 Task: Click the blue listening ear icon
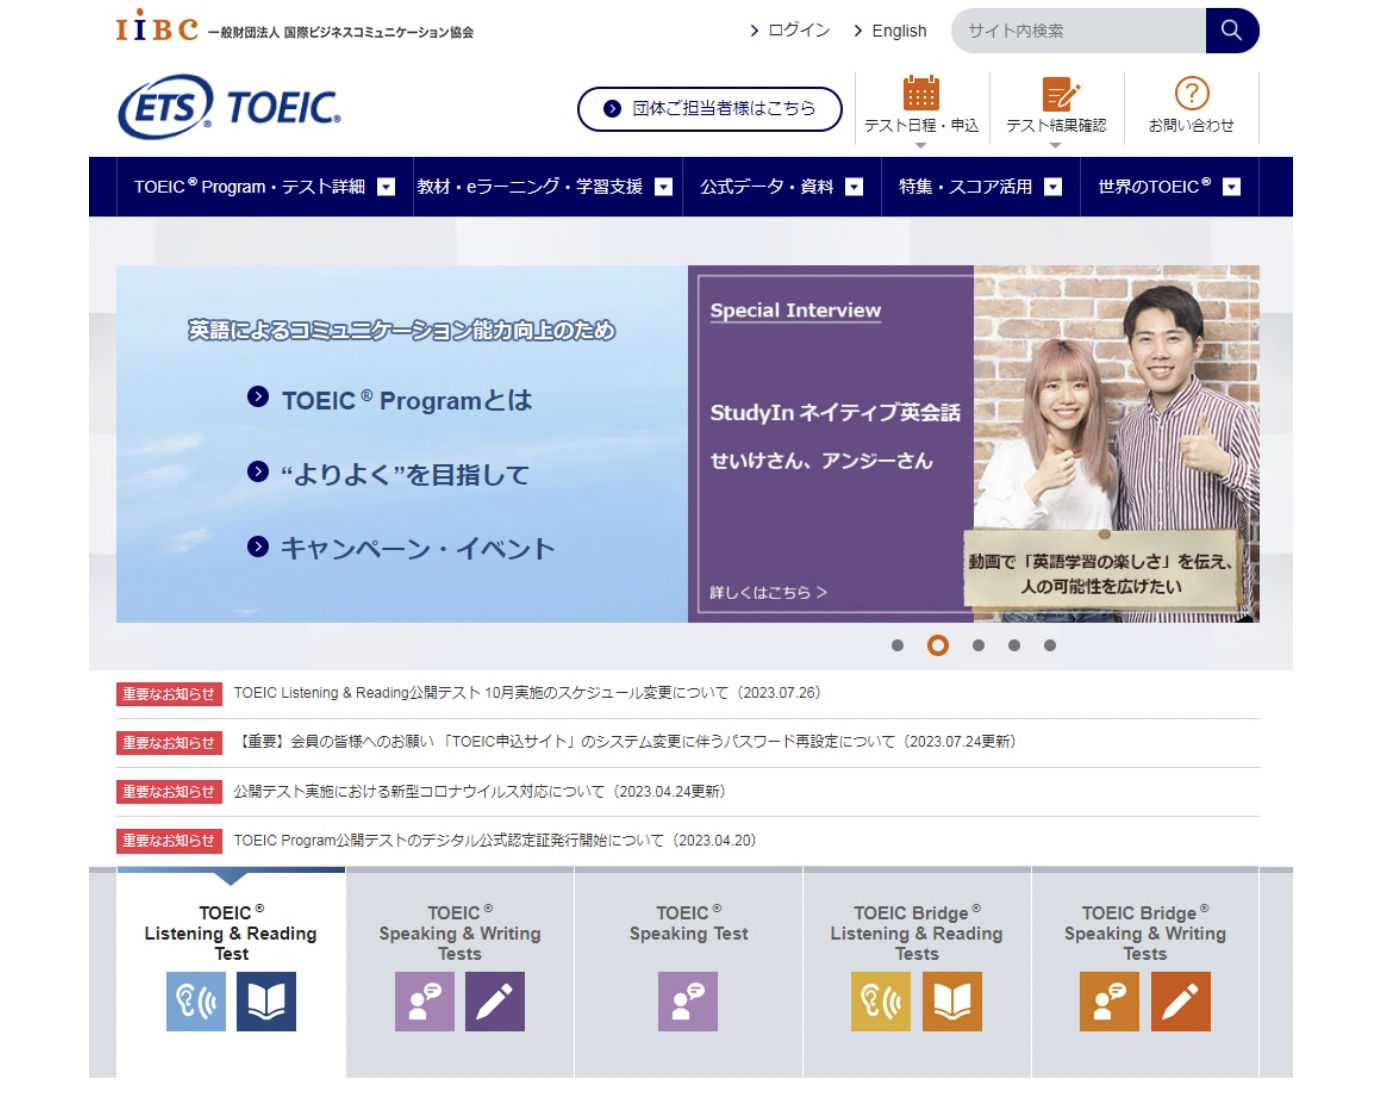[196, 1001]
